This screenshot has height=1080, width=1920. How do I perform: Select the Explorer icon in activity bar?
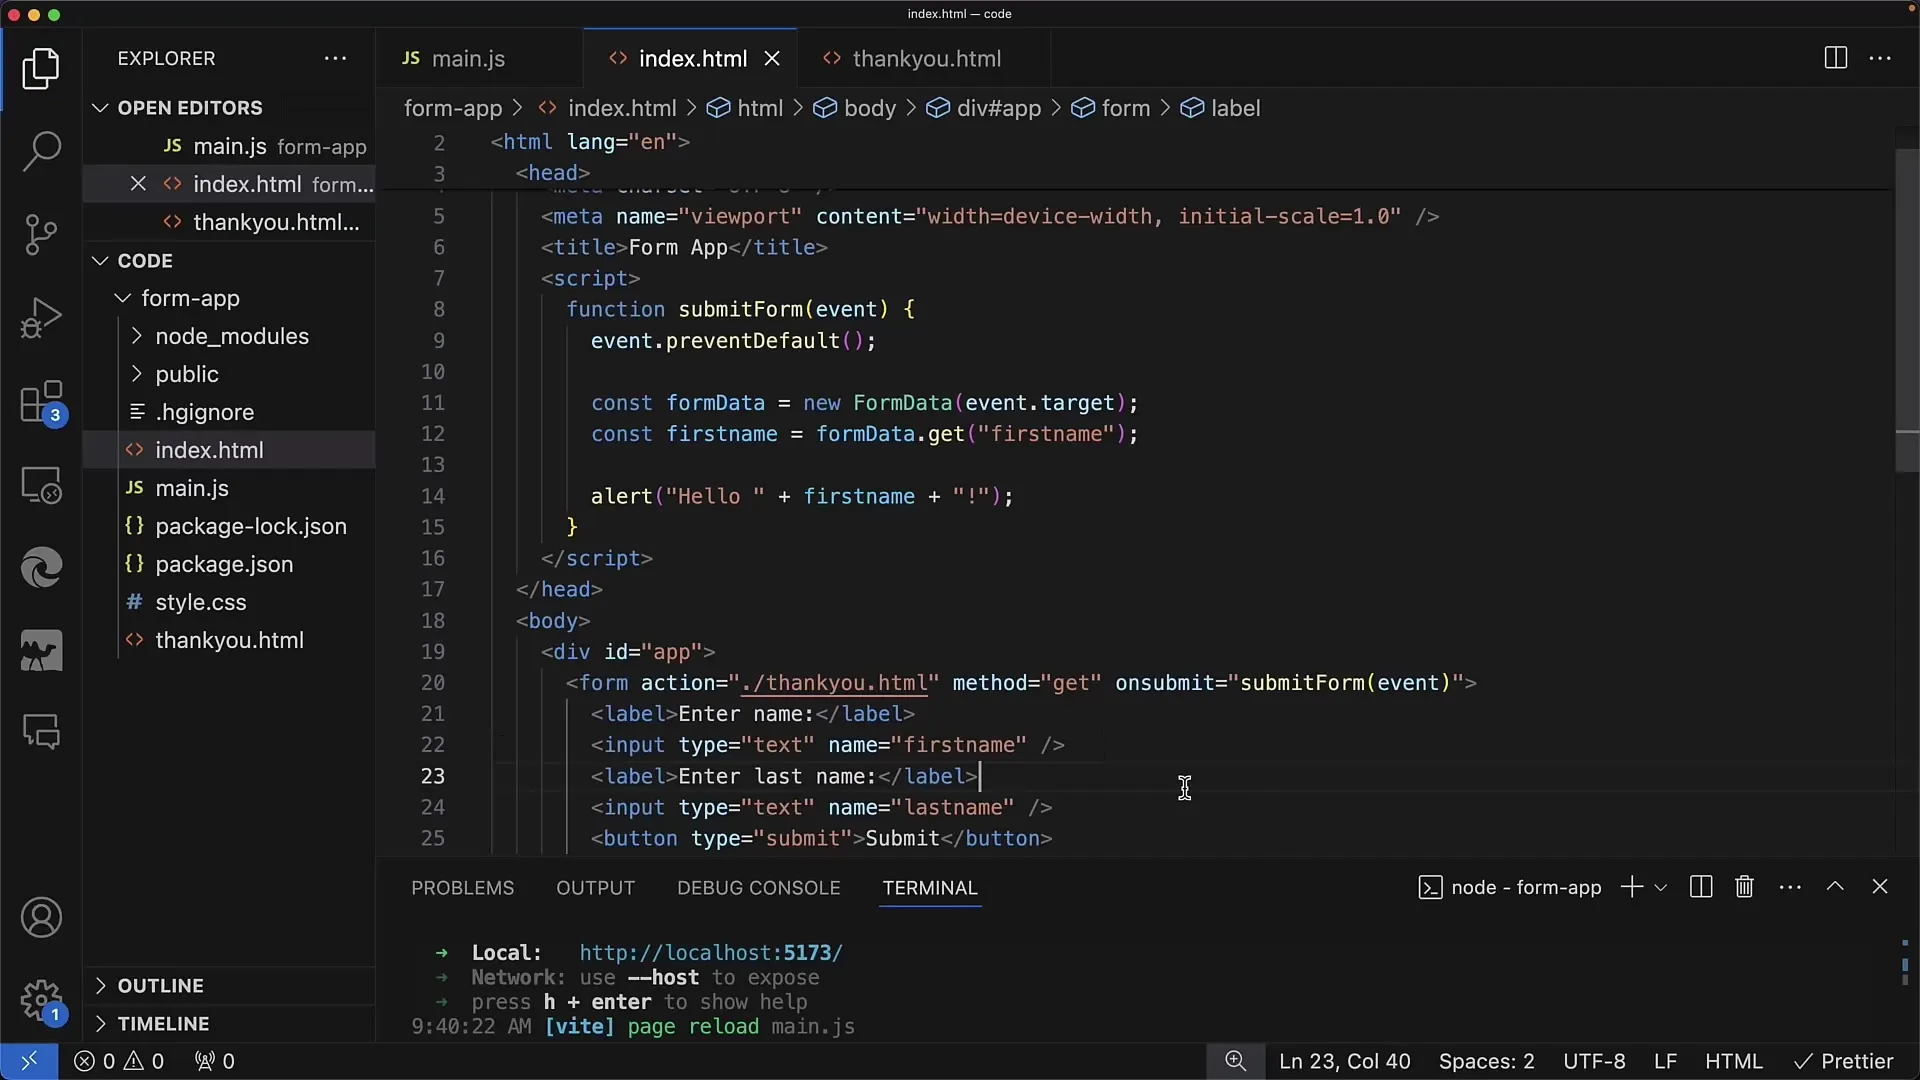[41, 67]
